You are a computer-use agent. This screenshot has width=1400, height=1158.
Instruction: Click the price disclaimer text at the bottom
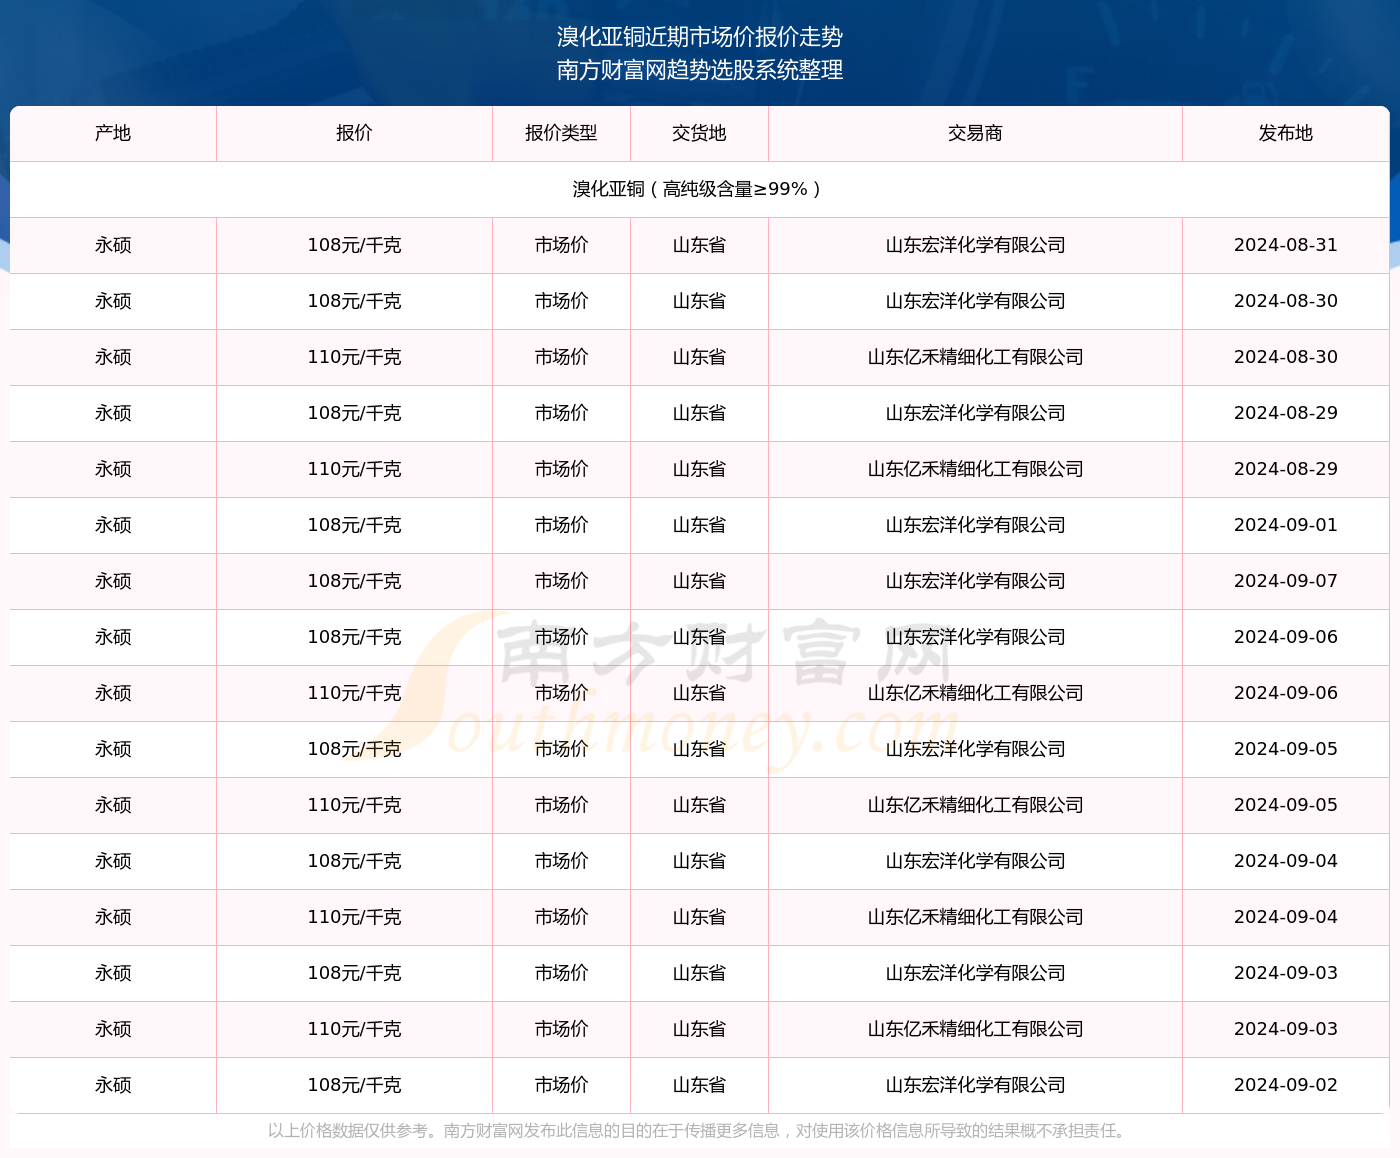[x=699, y=1131]
